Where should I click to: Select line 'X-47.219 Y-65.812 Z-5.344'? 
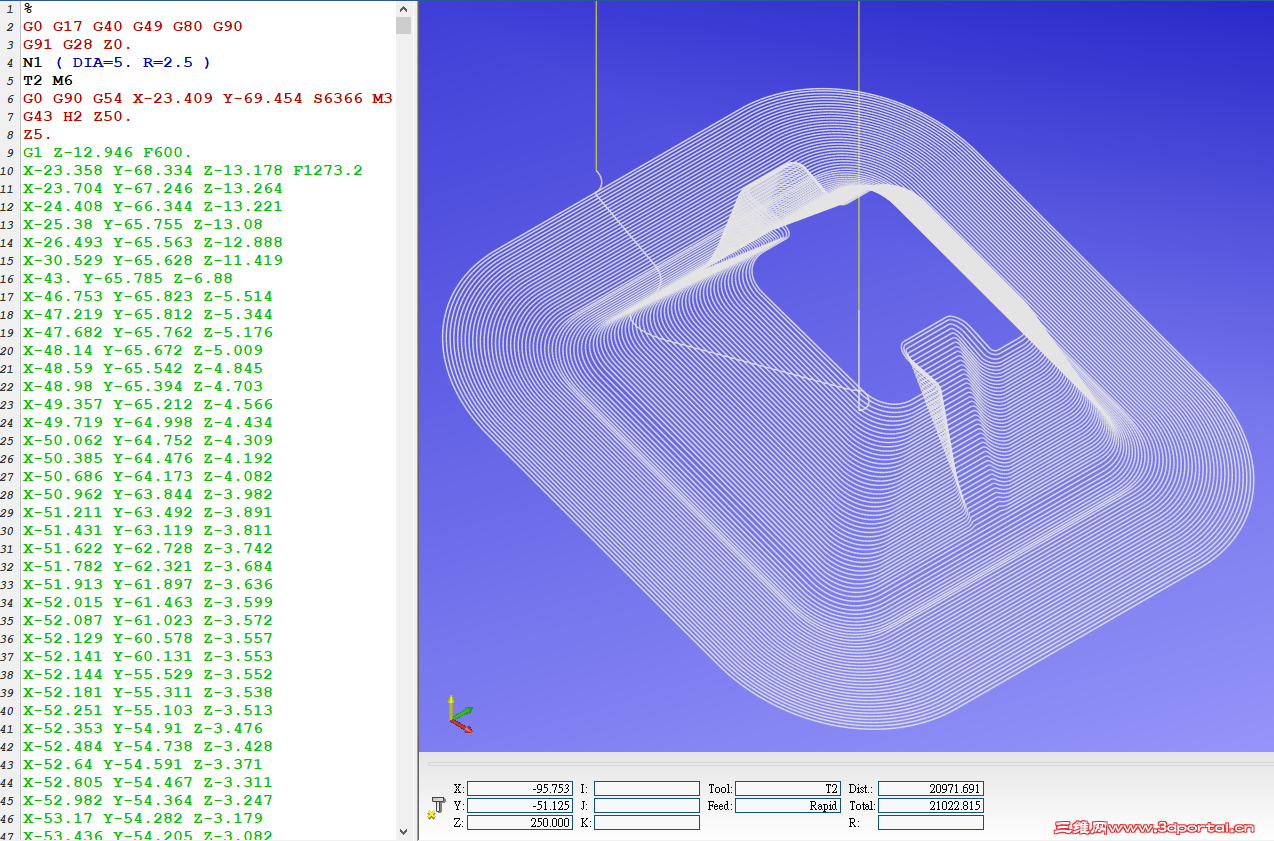[x=147, y=314]
